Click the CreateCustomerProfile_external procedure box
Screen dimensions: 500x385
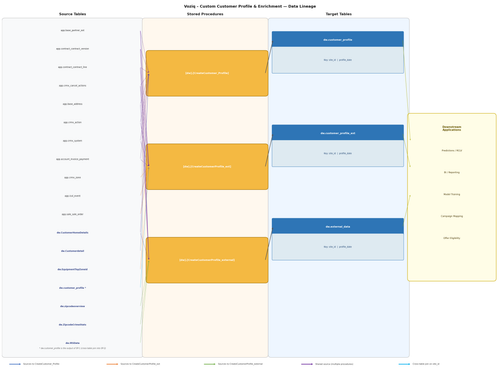coord(207,260)
